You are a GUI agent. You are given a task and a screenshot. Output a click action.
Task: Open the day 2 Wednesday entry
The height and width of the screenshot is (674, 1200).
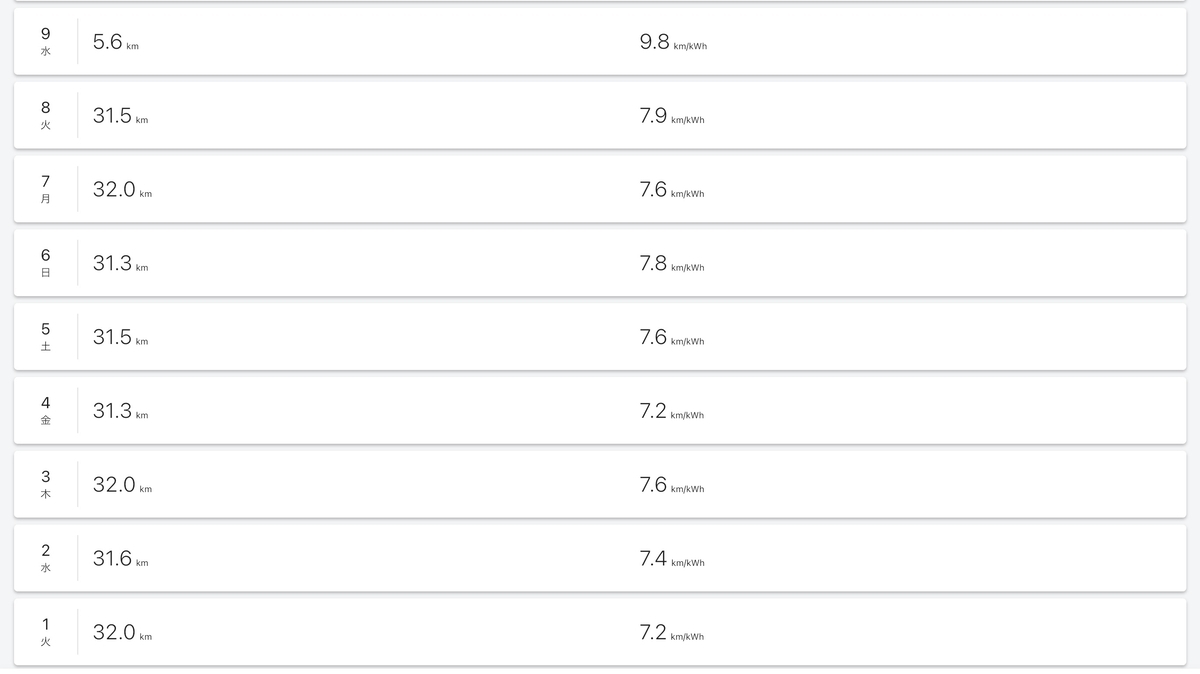point(600,559)
